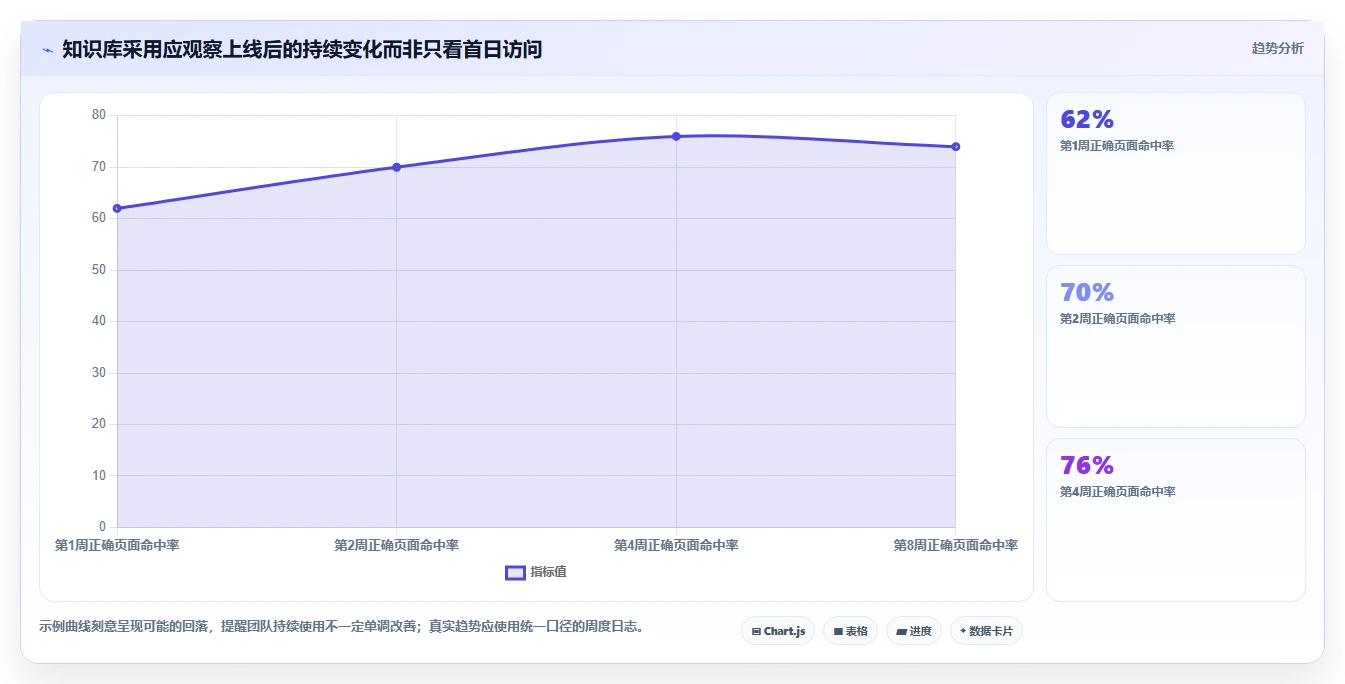Click card caption 第2周正确页面命中率 under 70%
Image resolution: width=1345 pixels, height=684 pixels.
[1117, 319]
